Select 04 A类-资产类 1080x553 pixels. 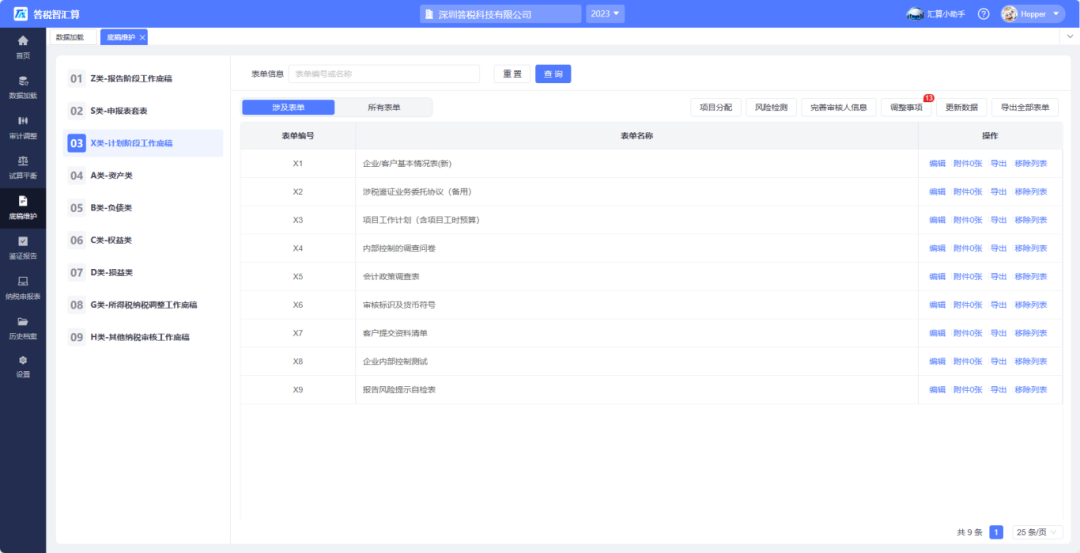(x=143, y=176)
